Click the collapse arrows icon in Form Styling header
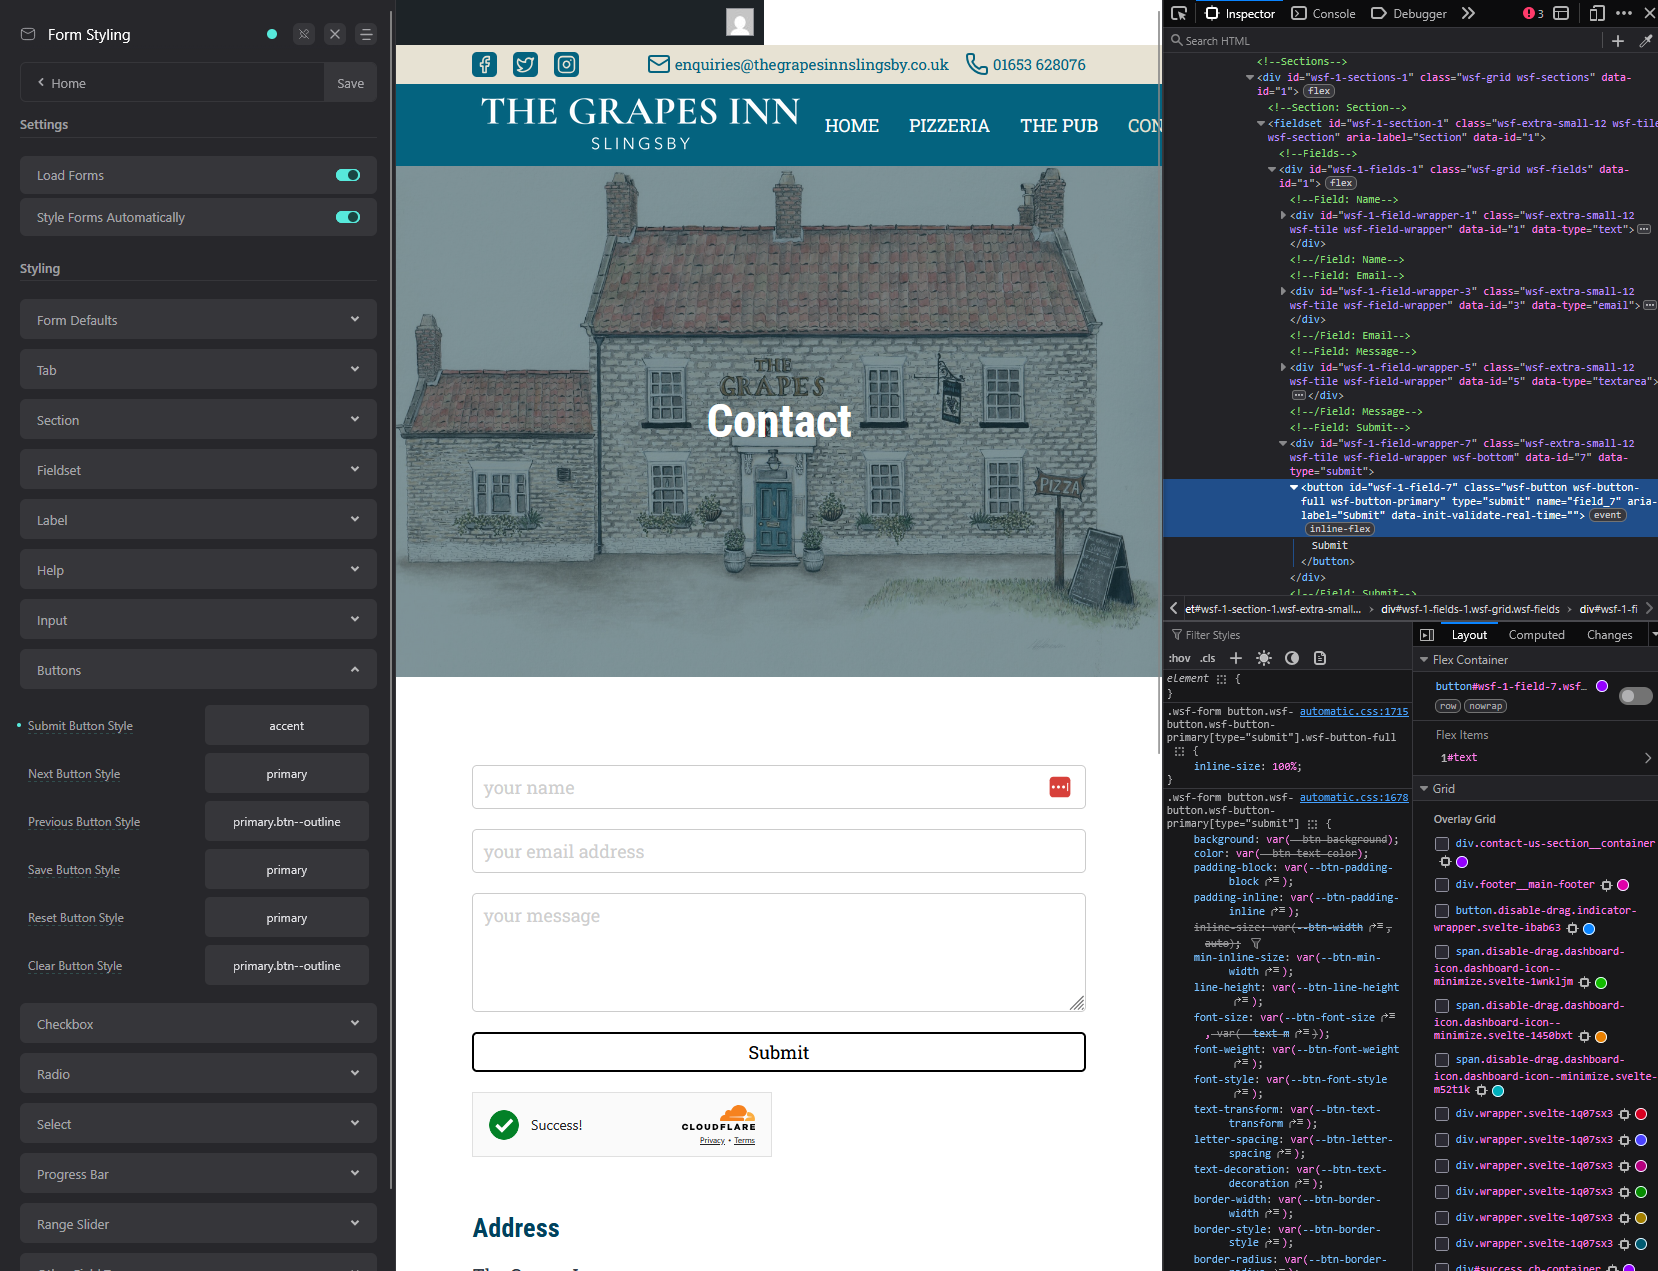 click(x=304, y=34)
